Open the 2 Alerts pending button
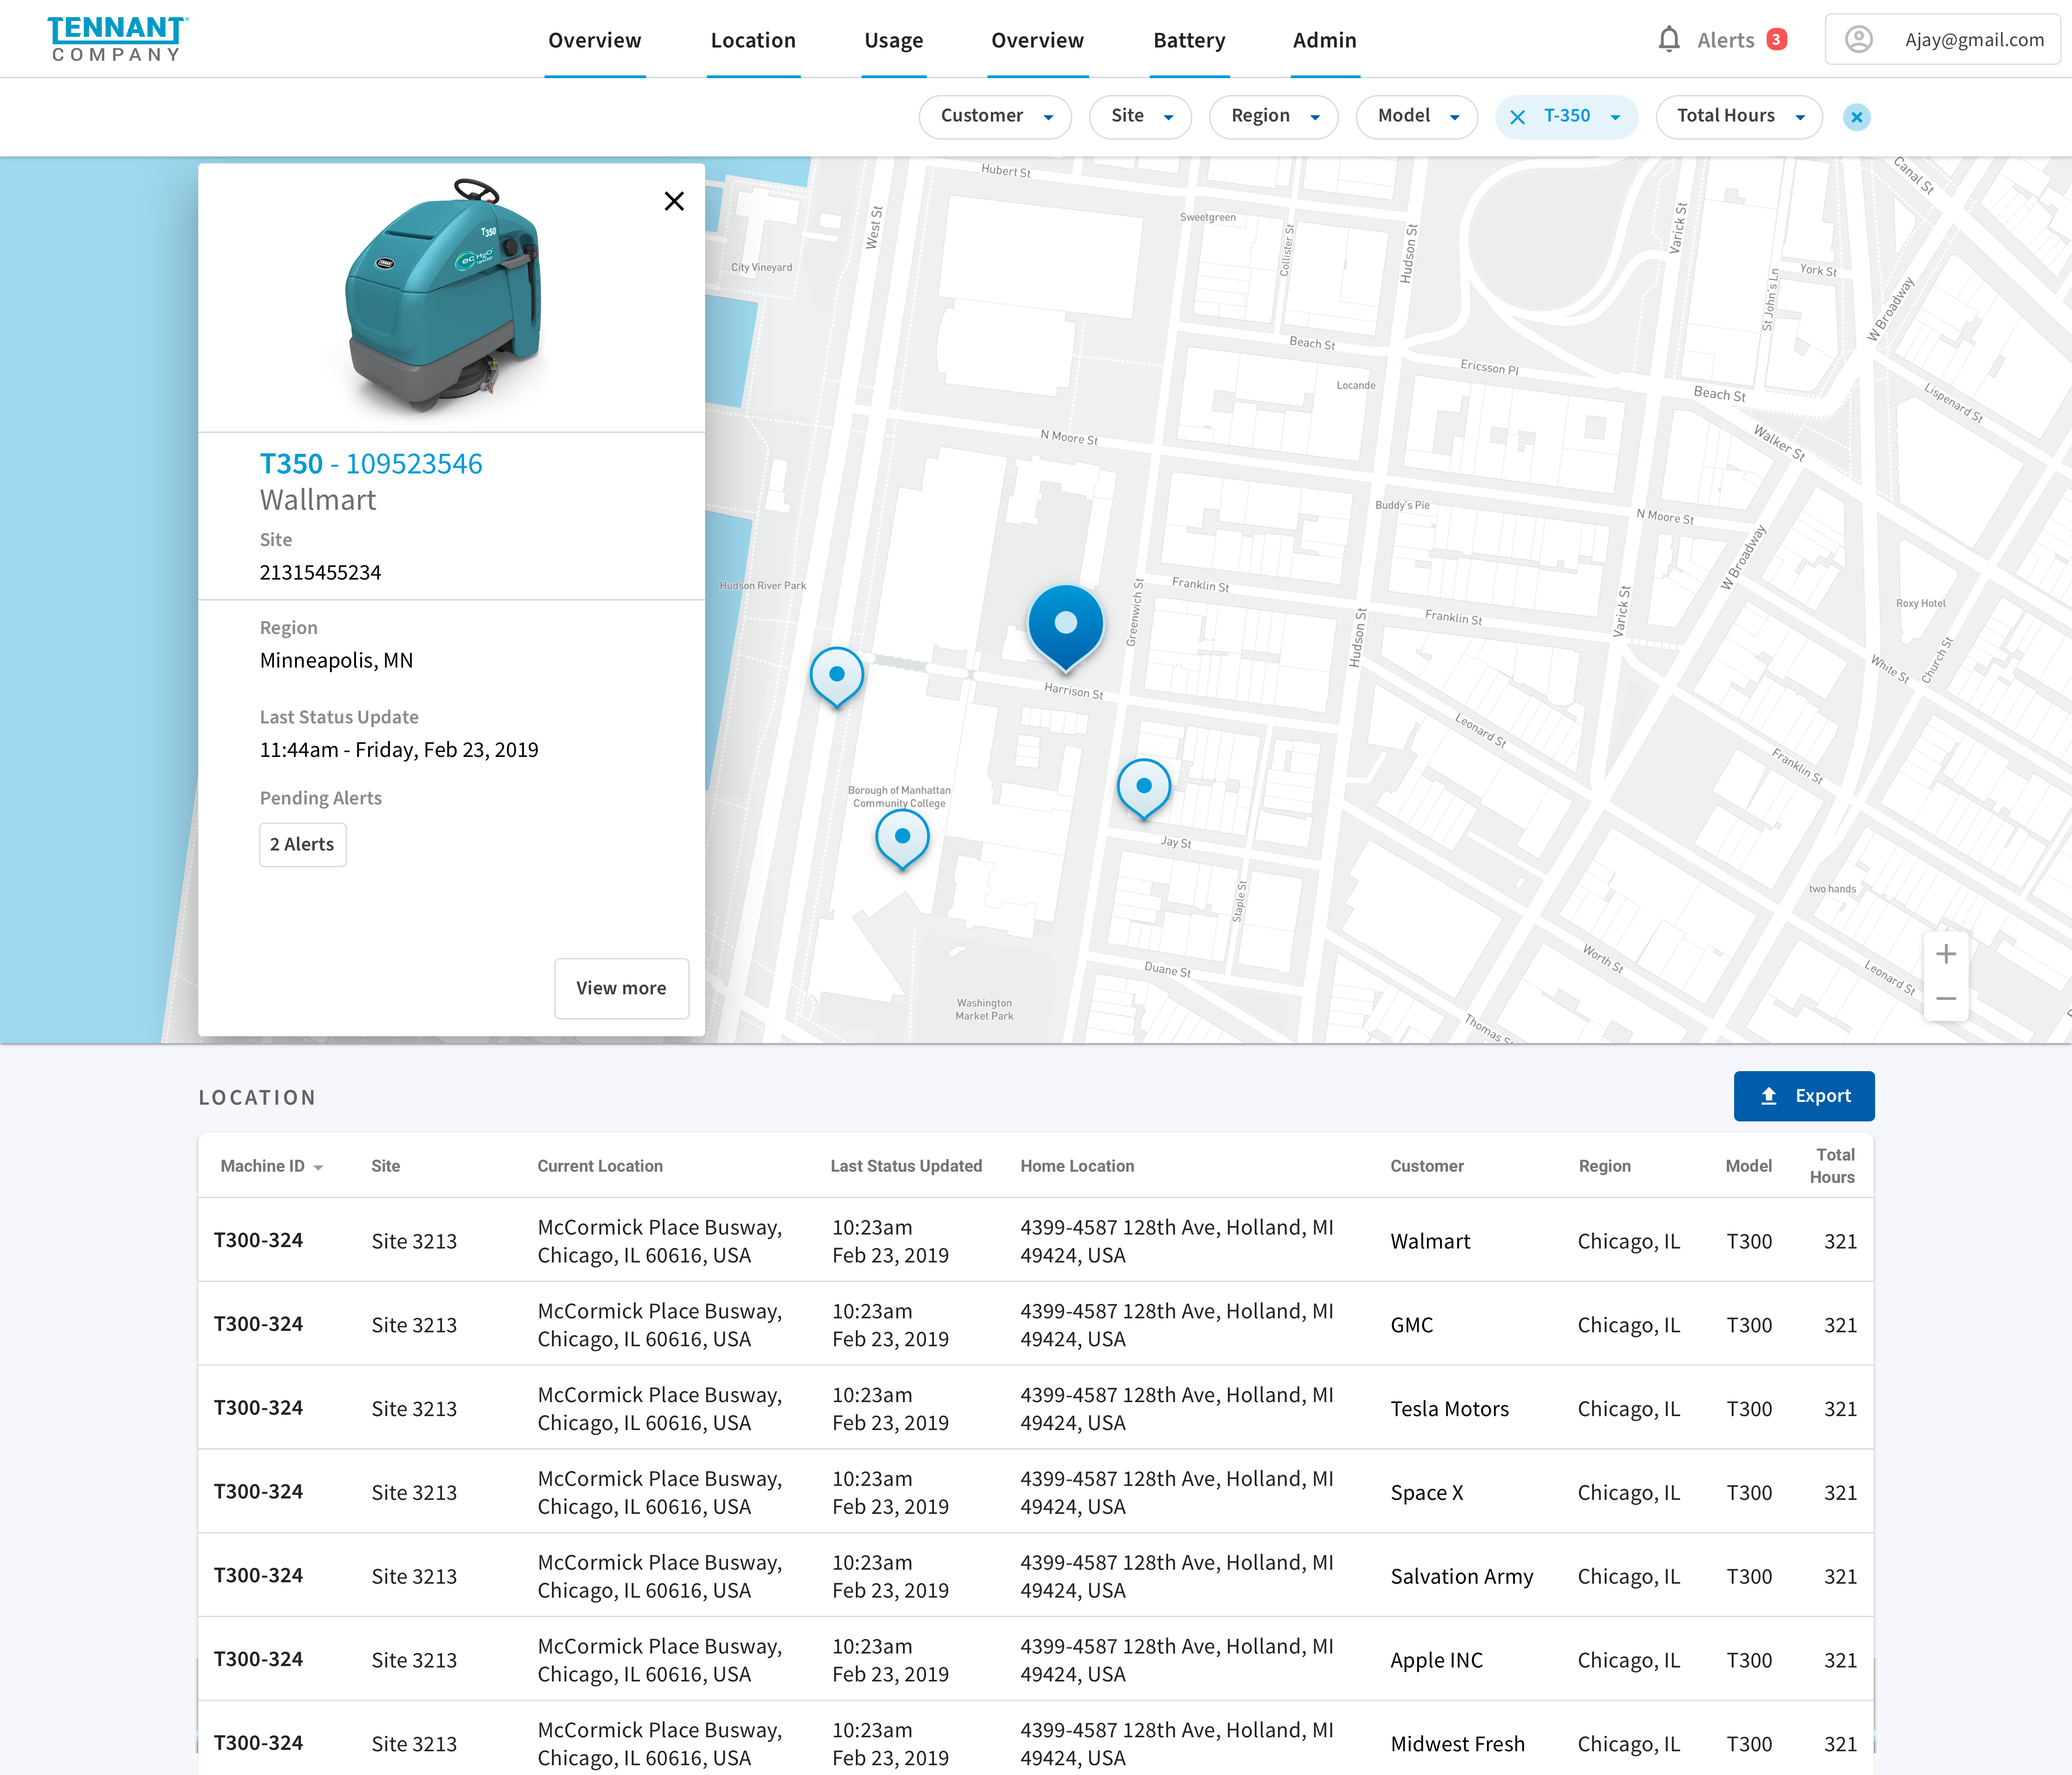2072x1775 pixels. (302, 845)
